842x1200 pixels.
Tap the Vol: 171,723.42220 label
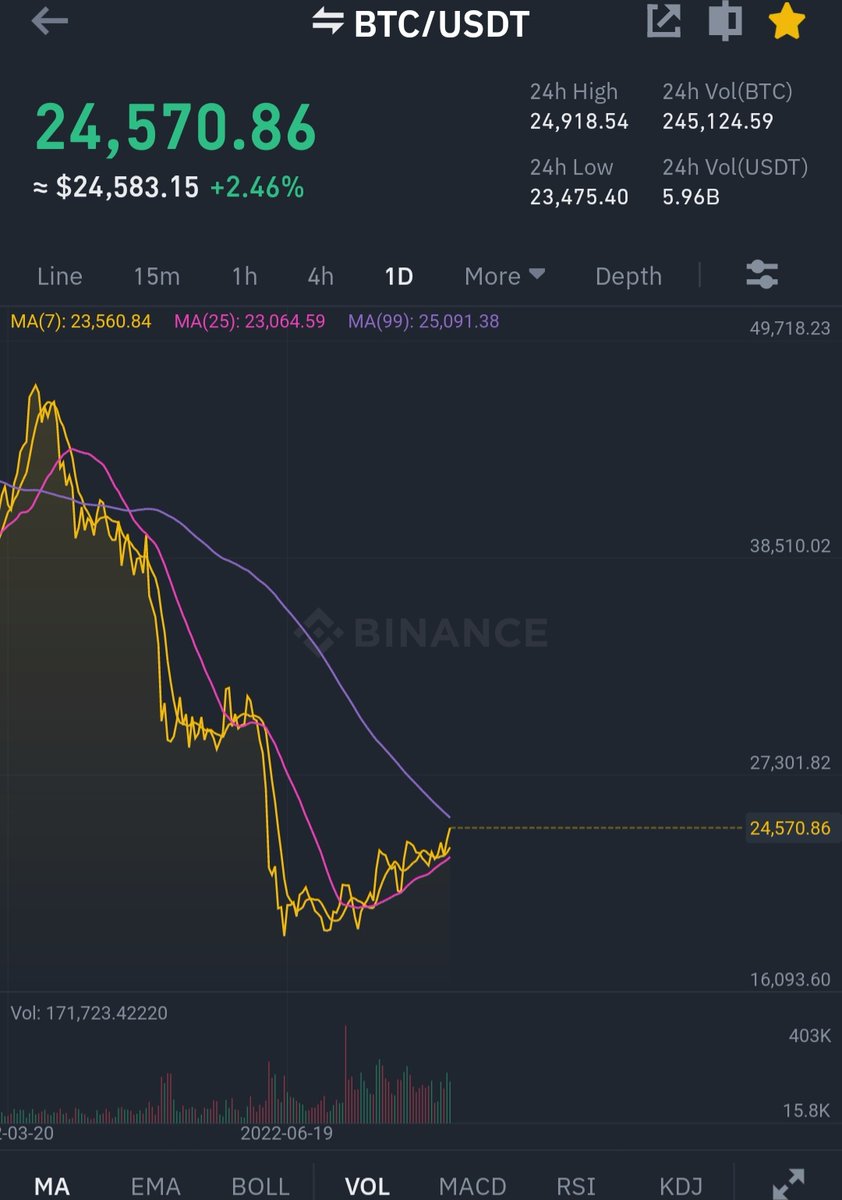click(89, 1013)
